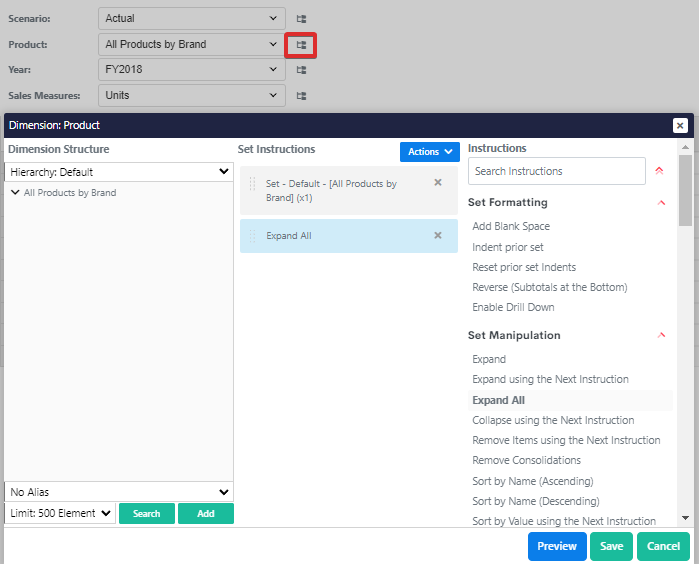The width and height of the screenshot is (699, 564).
Task: Open the Year dropdown showing FY2018
Action: pyautogui.click(x=192, y=69)
